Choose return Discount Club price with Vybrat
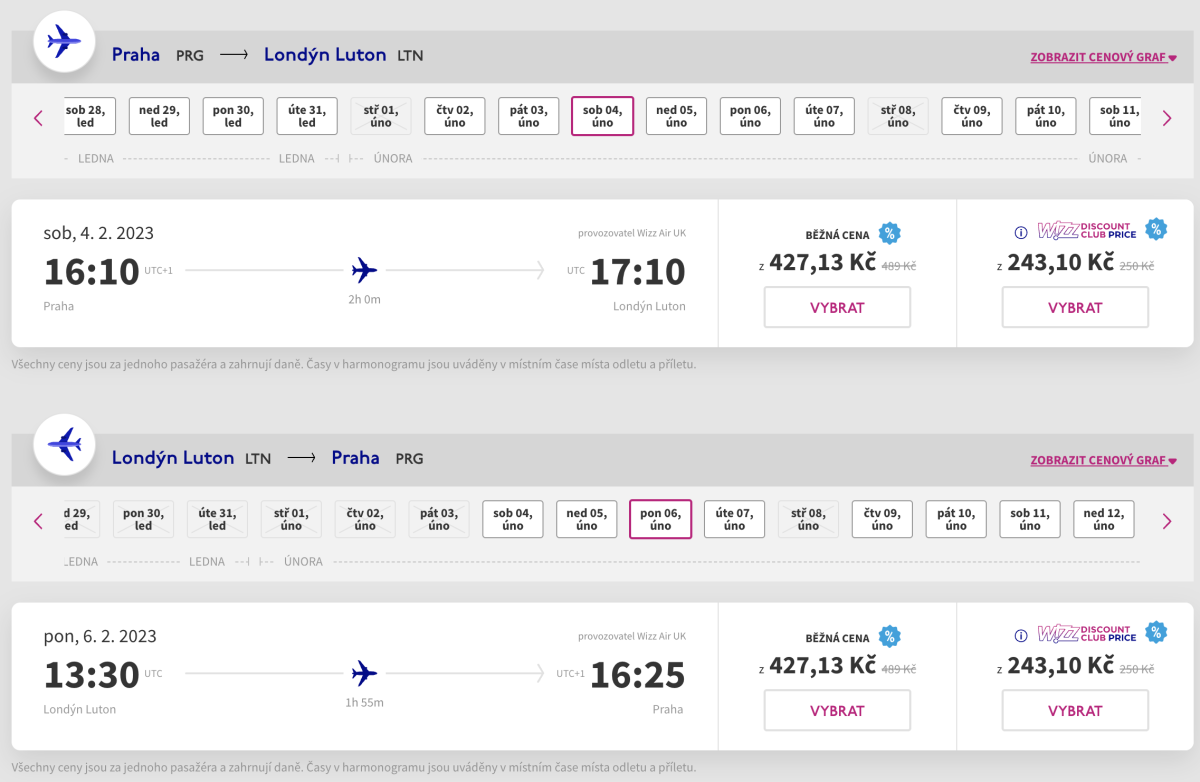1200x782 pixels. coord(1075,710)
